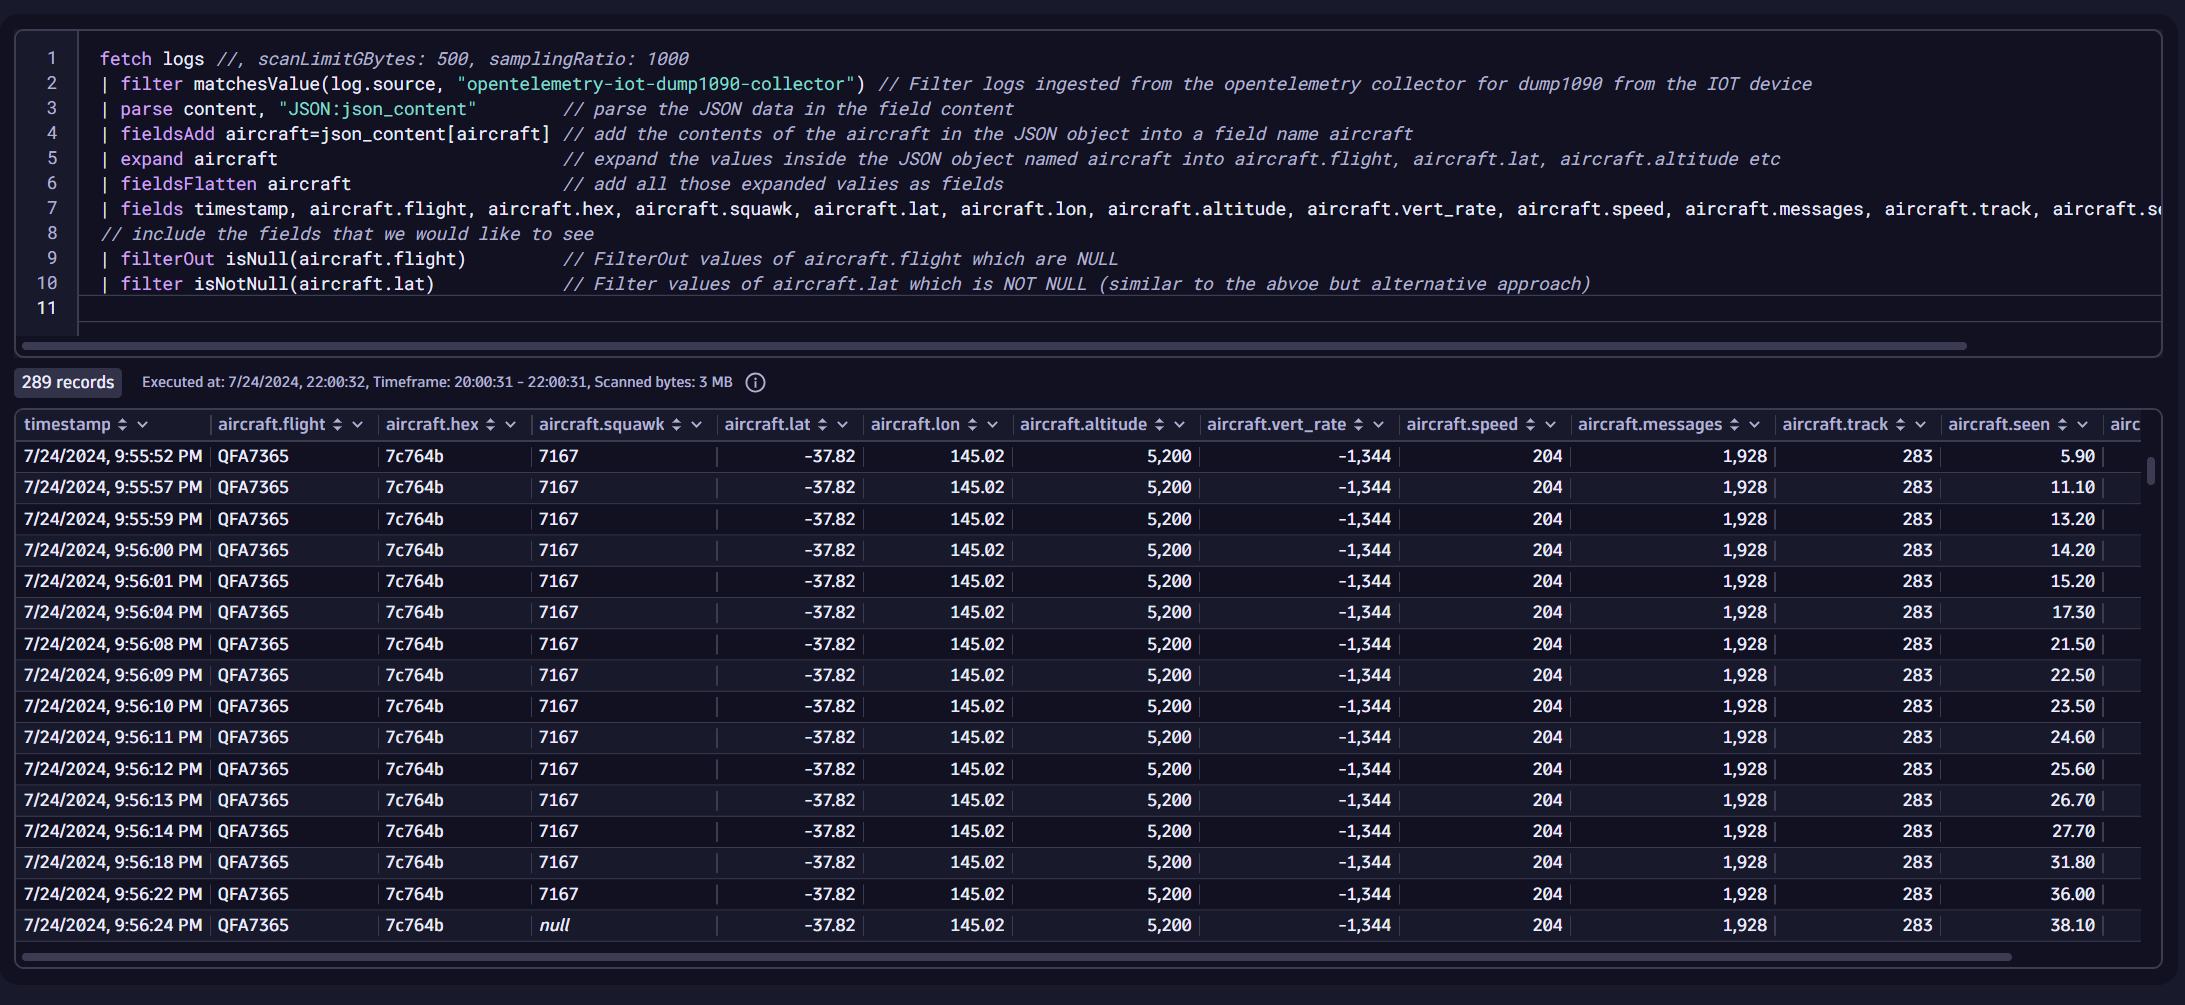
Task: Sort the aircraft.altitude column
Action: click(1159, 424)
